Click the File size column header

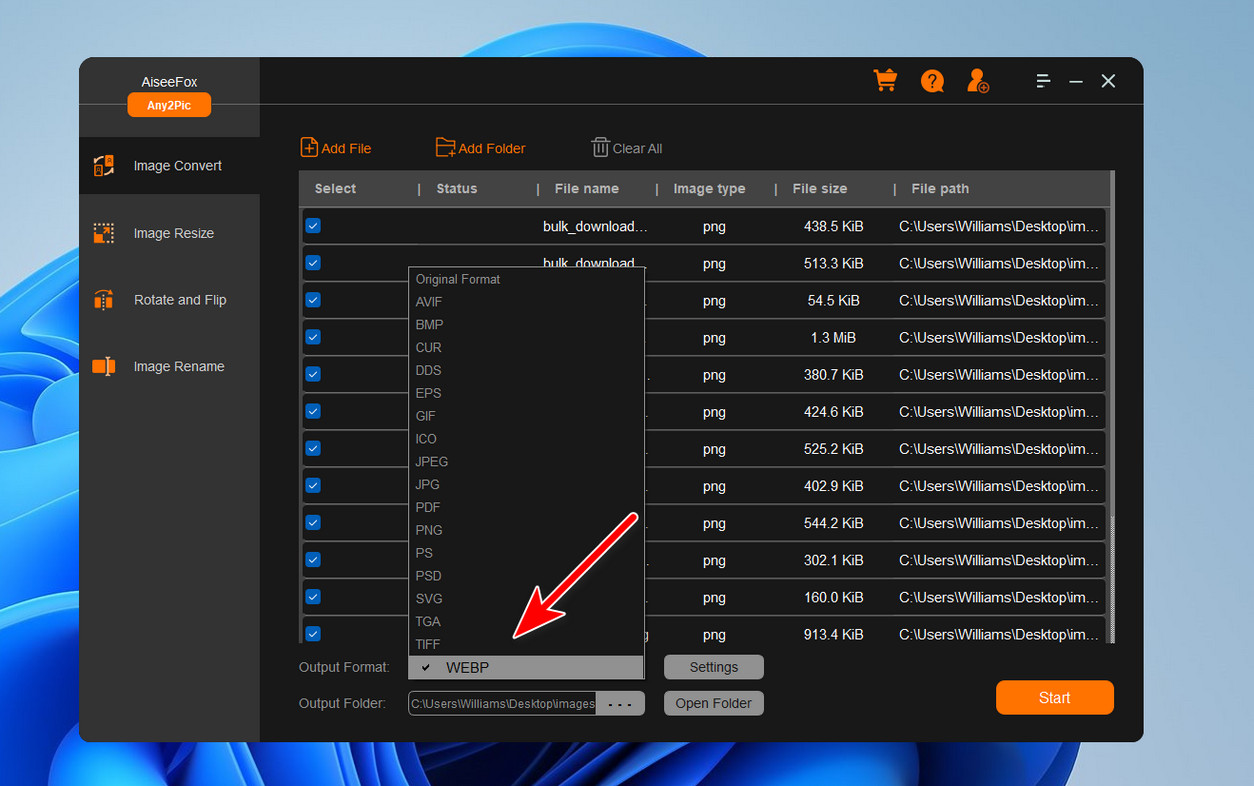pos(820,189)
